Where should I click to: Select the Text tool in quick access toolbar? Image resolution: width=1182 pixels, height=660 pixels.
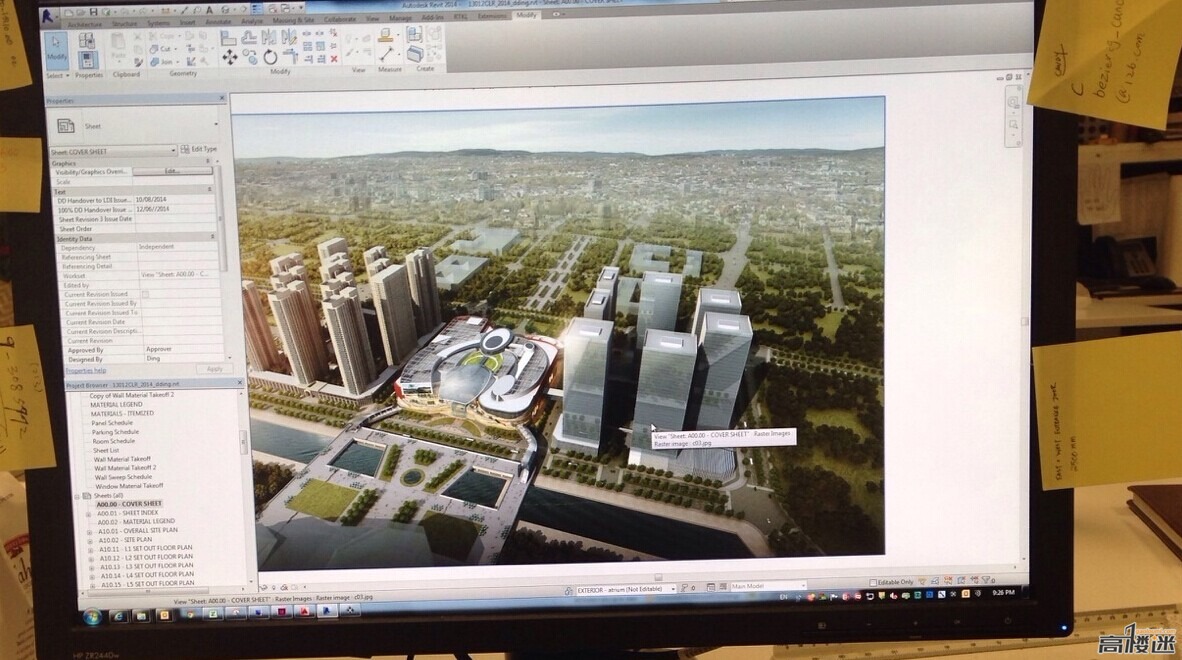coord(209,11)
